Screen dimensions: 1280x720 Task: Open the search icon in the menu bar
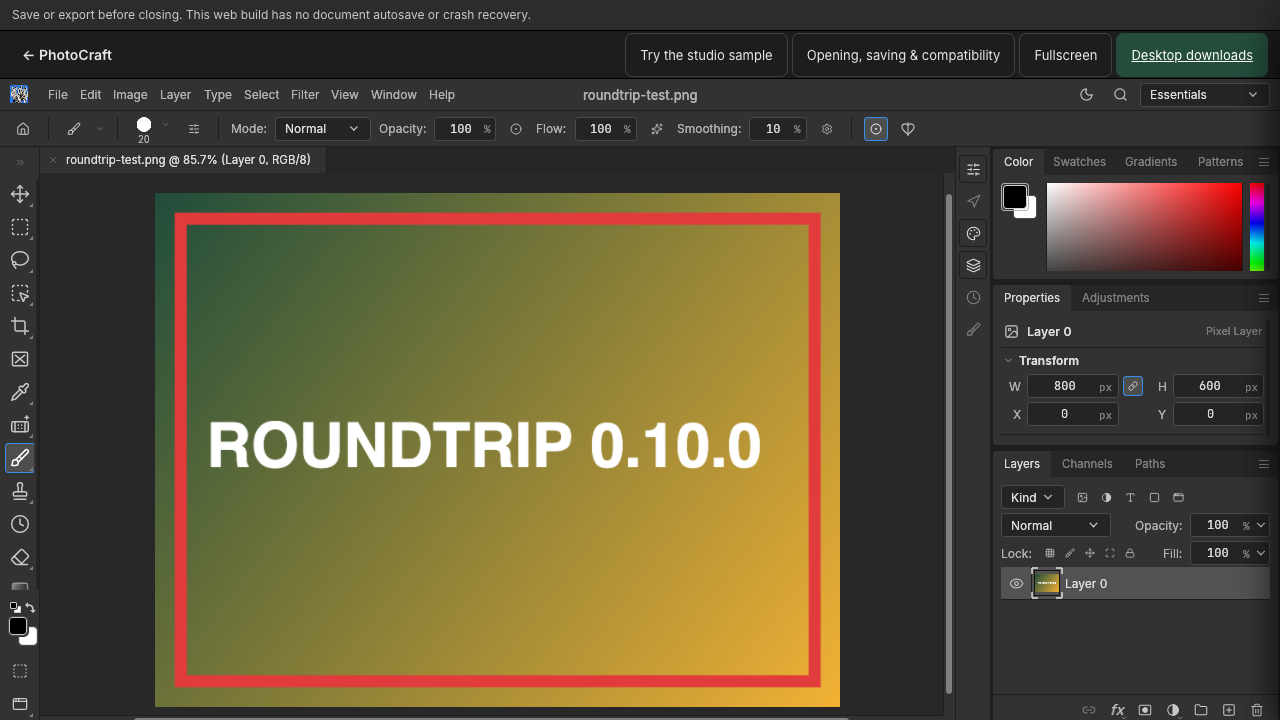click(1121, 95)
